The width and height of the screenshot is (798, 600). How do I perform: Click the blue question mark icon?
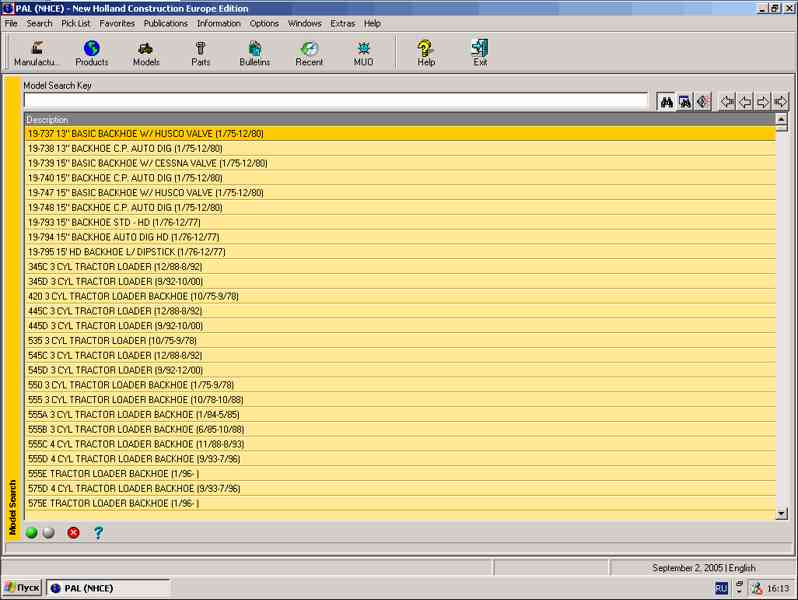tap(98, 533)
